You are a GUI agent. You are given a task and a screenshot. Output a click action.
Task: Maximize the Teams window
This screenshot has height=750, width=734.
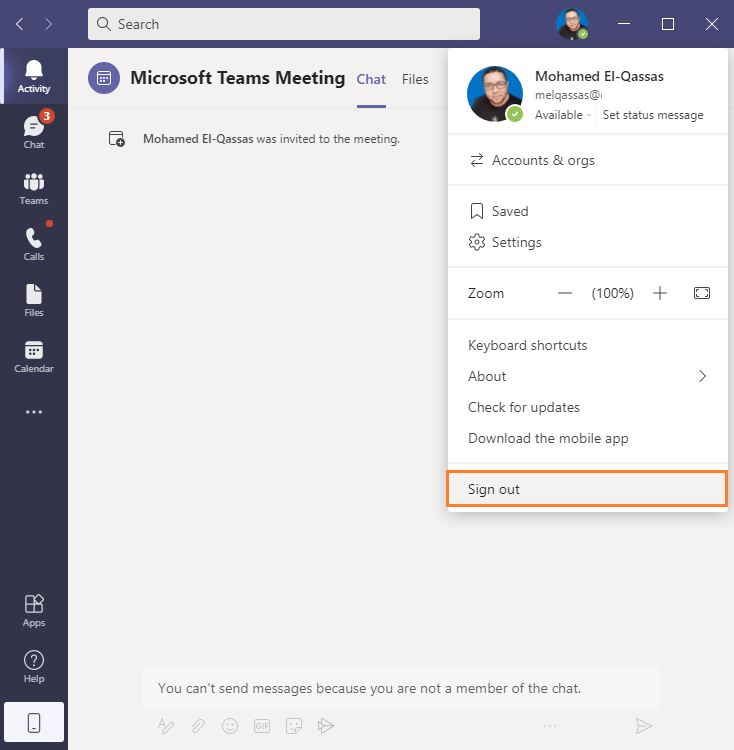668,24
